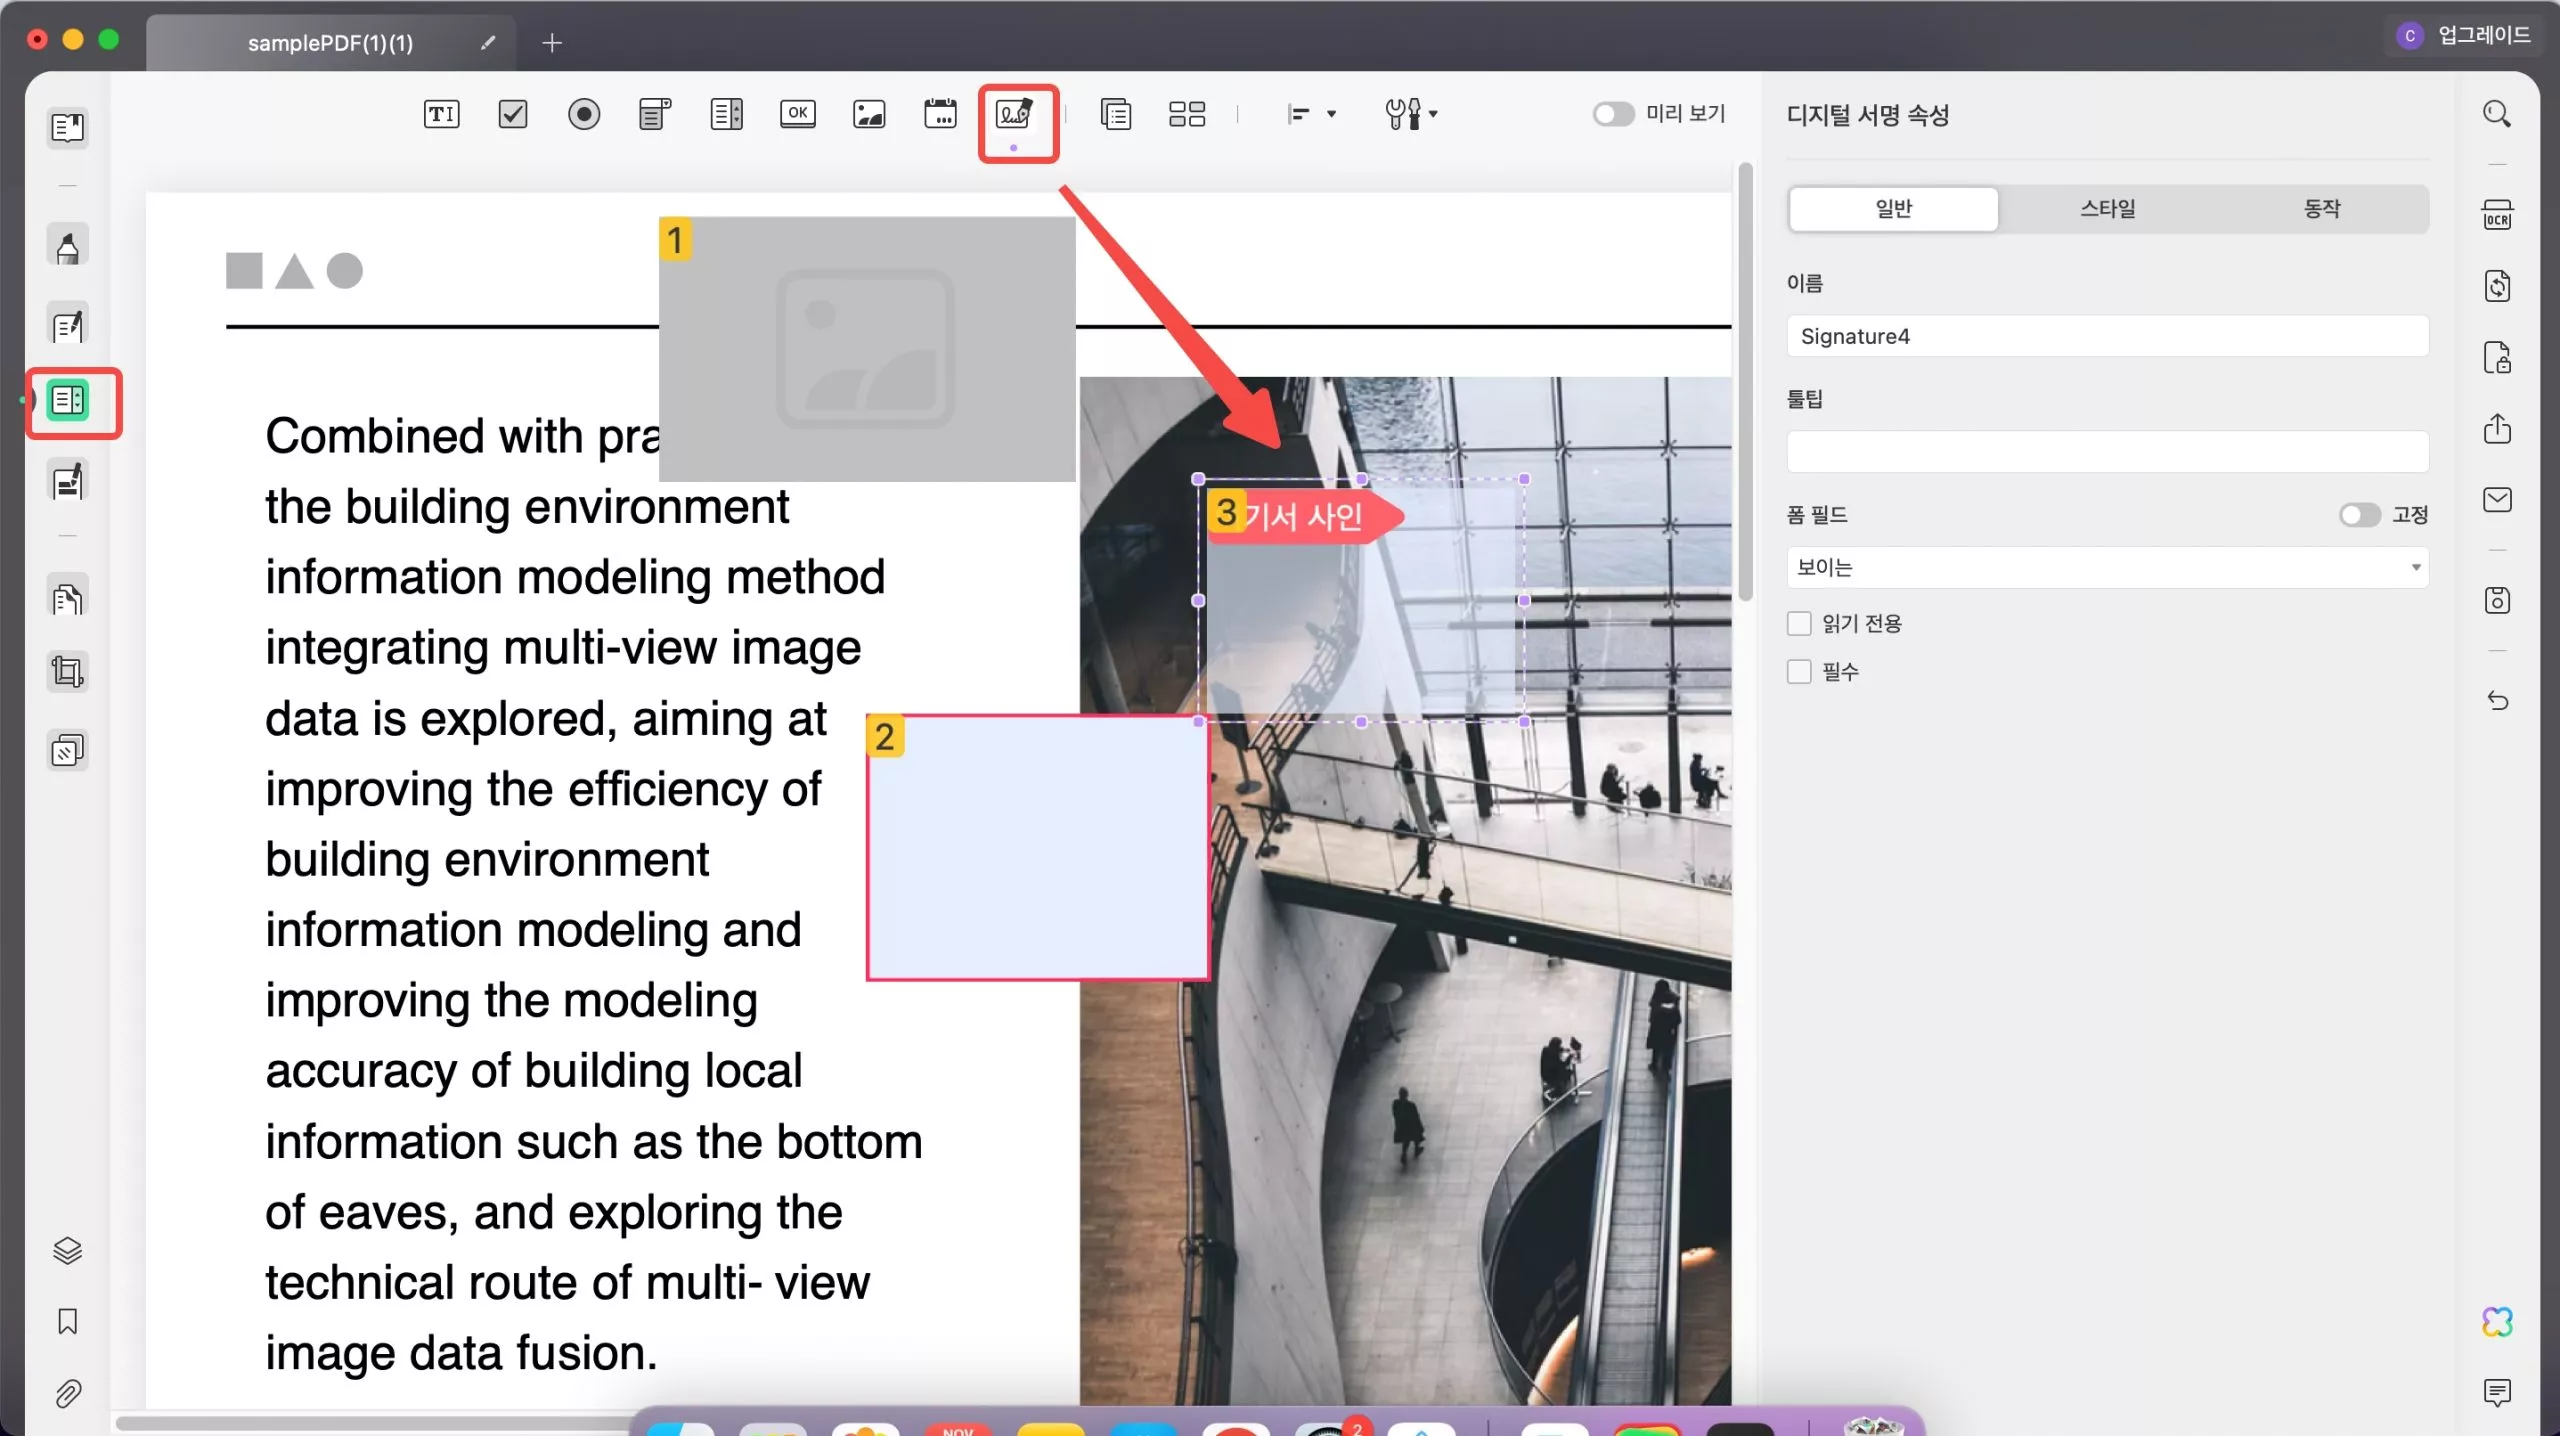The height and width of the screenshot is (1436, 2560).
Task: Switch to the 일반 tab
Action: 1893,209
